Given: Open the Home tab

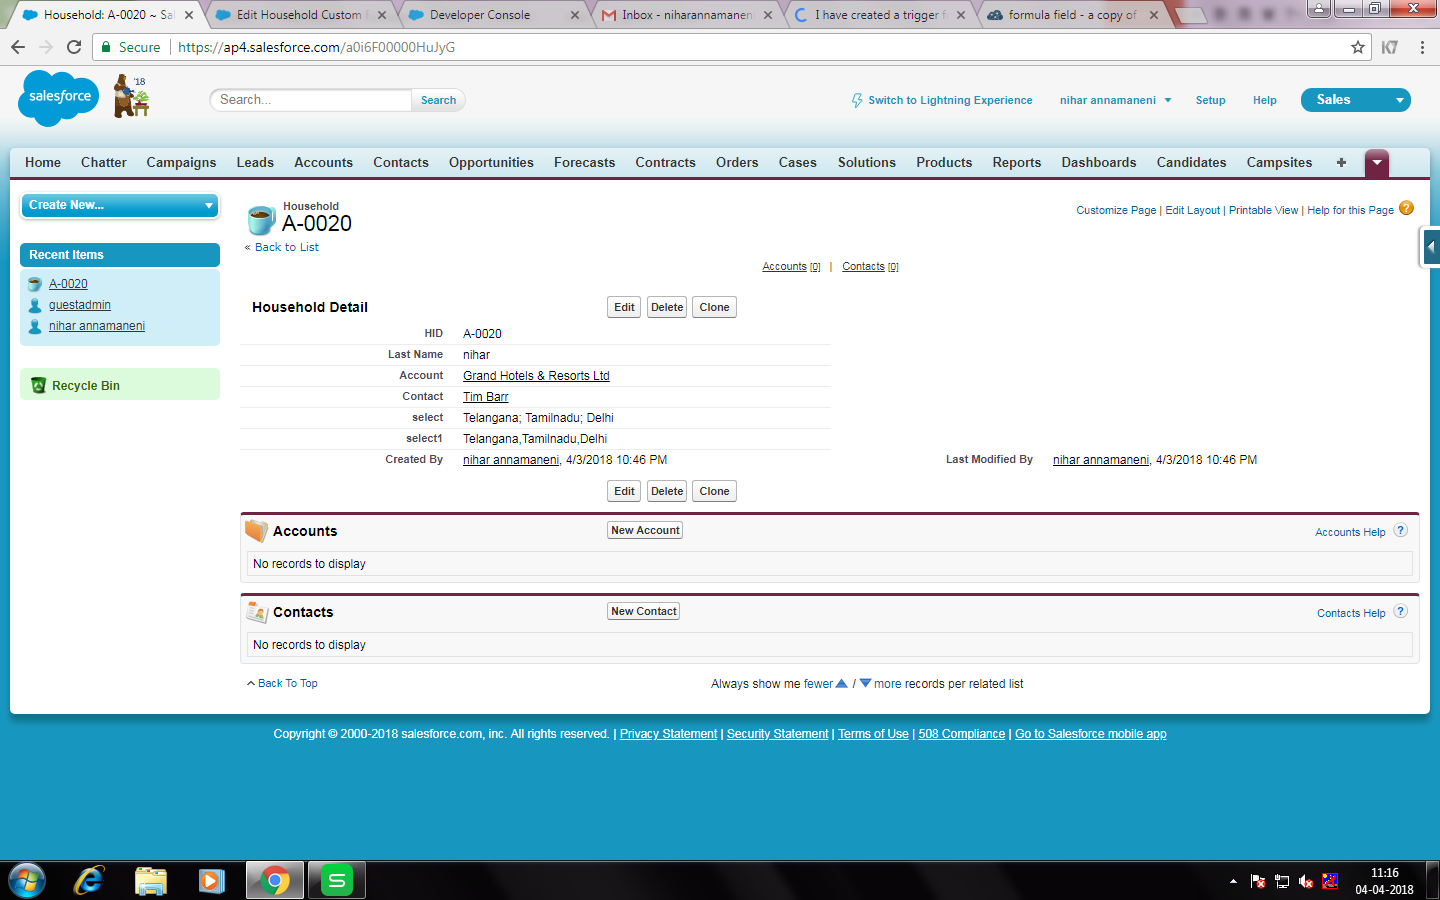Looking at the screenshot, I should click(x=43, y=162).
